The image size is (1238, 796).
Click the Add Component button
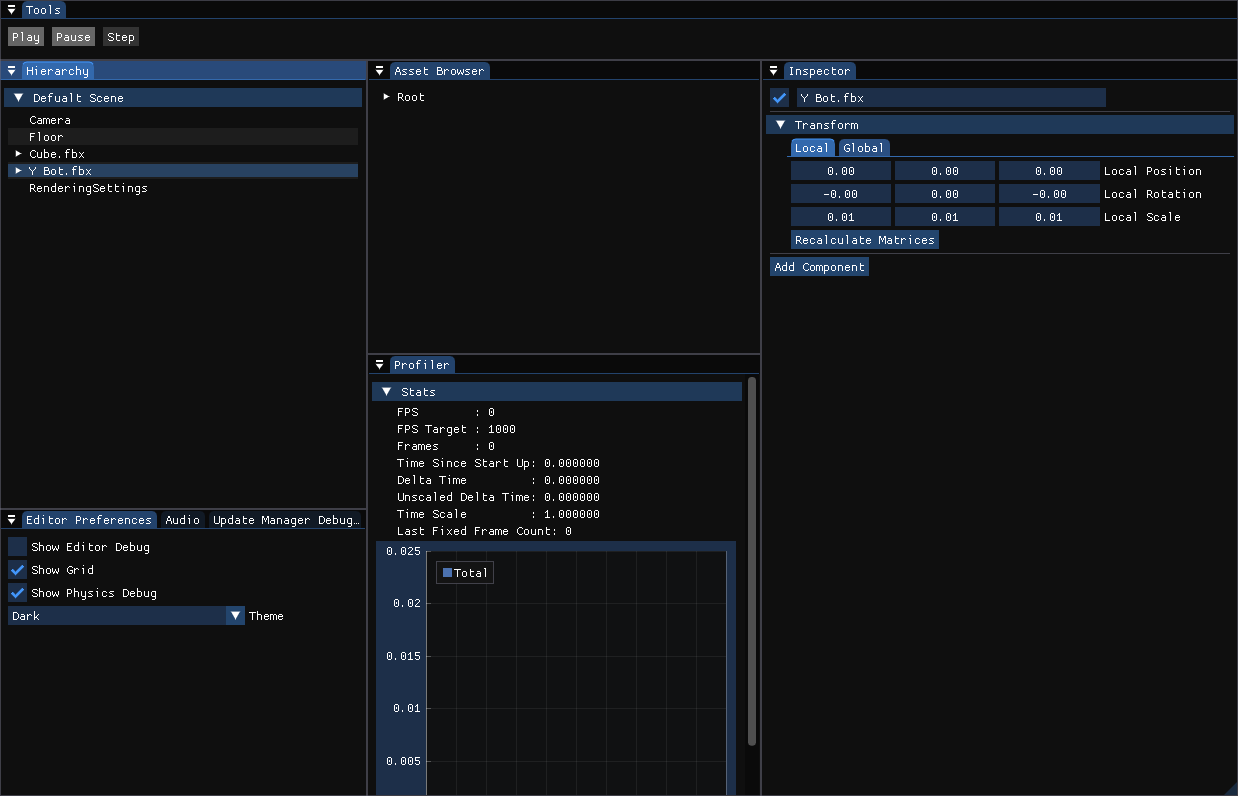pos(819,267)
